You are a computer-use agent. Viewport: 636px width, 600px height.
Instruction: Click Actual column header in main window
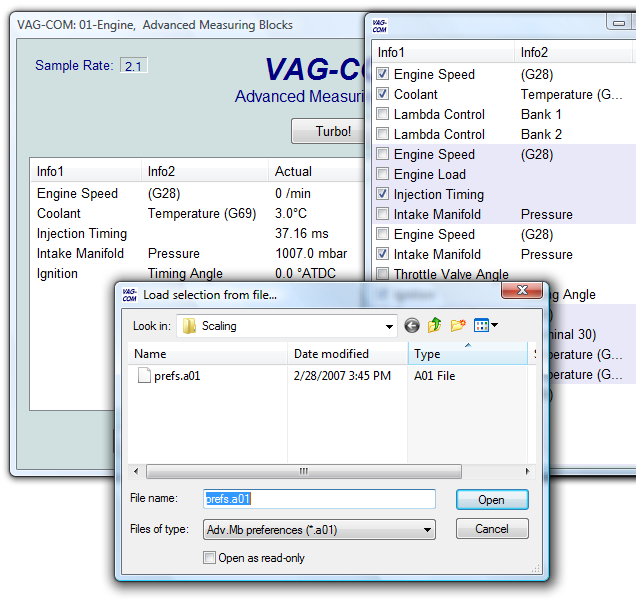click(317, 171)
